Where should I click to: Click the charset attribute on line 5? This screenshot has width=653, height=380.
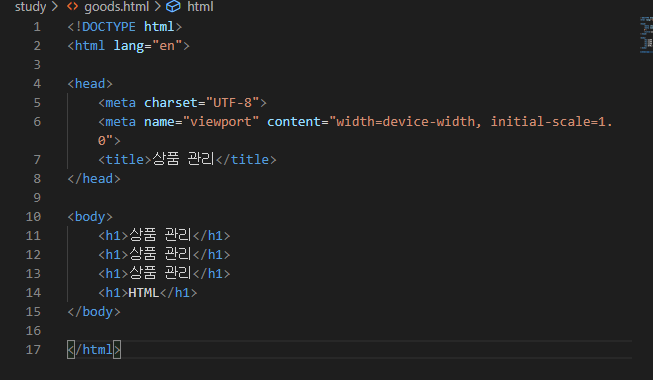tap(171, 103)
